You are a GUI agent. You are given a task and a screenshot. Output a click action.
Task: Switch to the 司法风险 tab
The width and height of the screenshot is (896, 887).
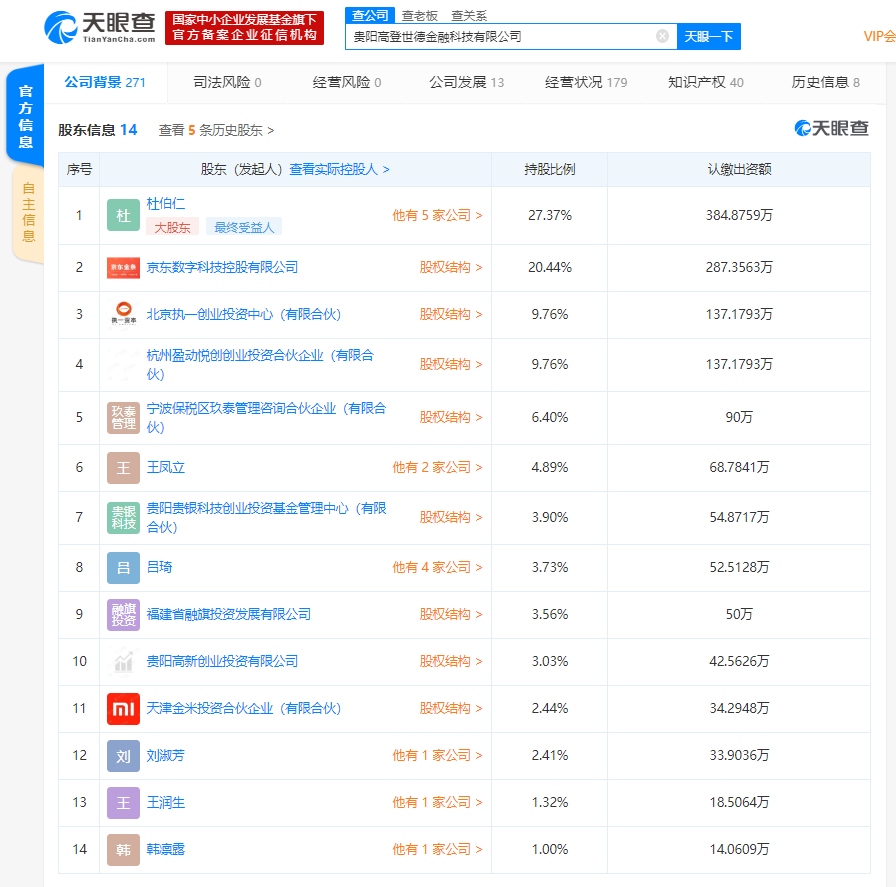[x=227, y=82]
